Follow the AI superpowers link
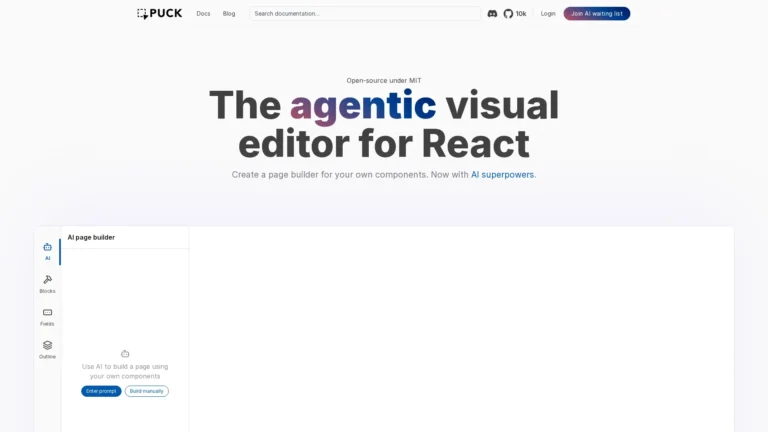Screen dimensions: 768x432 (x=502, y=174)
